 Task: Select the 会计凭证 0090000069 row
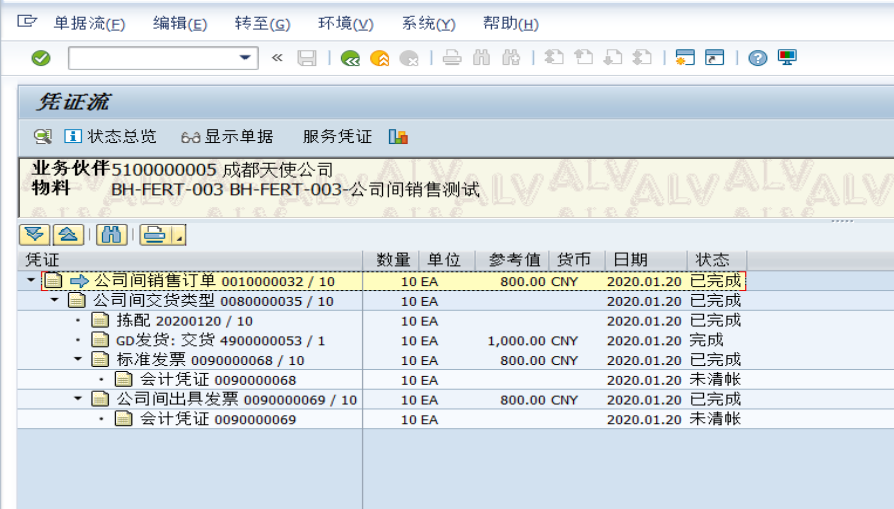click(x=381, y=419)
